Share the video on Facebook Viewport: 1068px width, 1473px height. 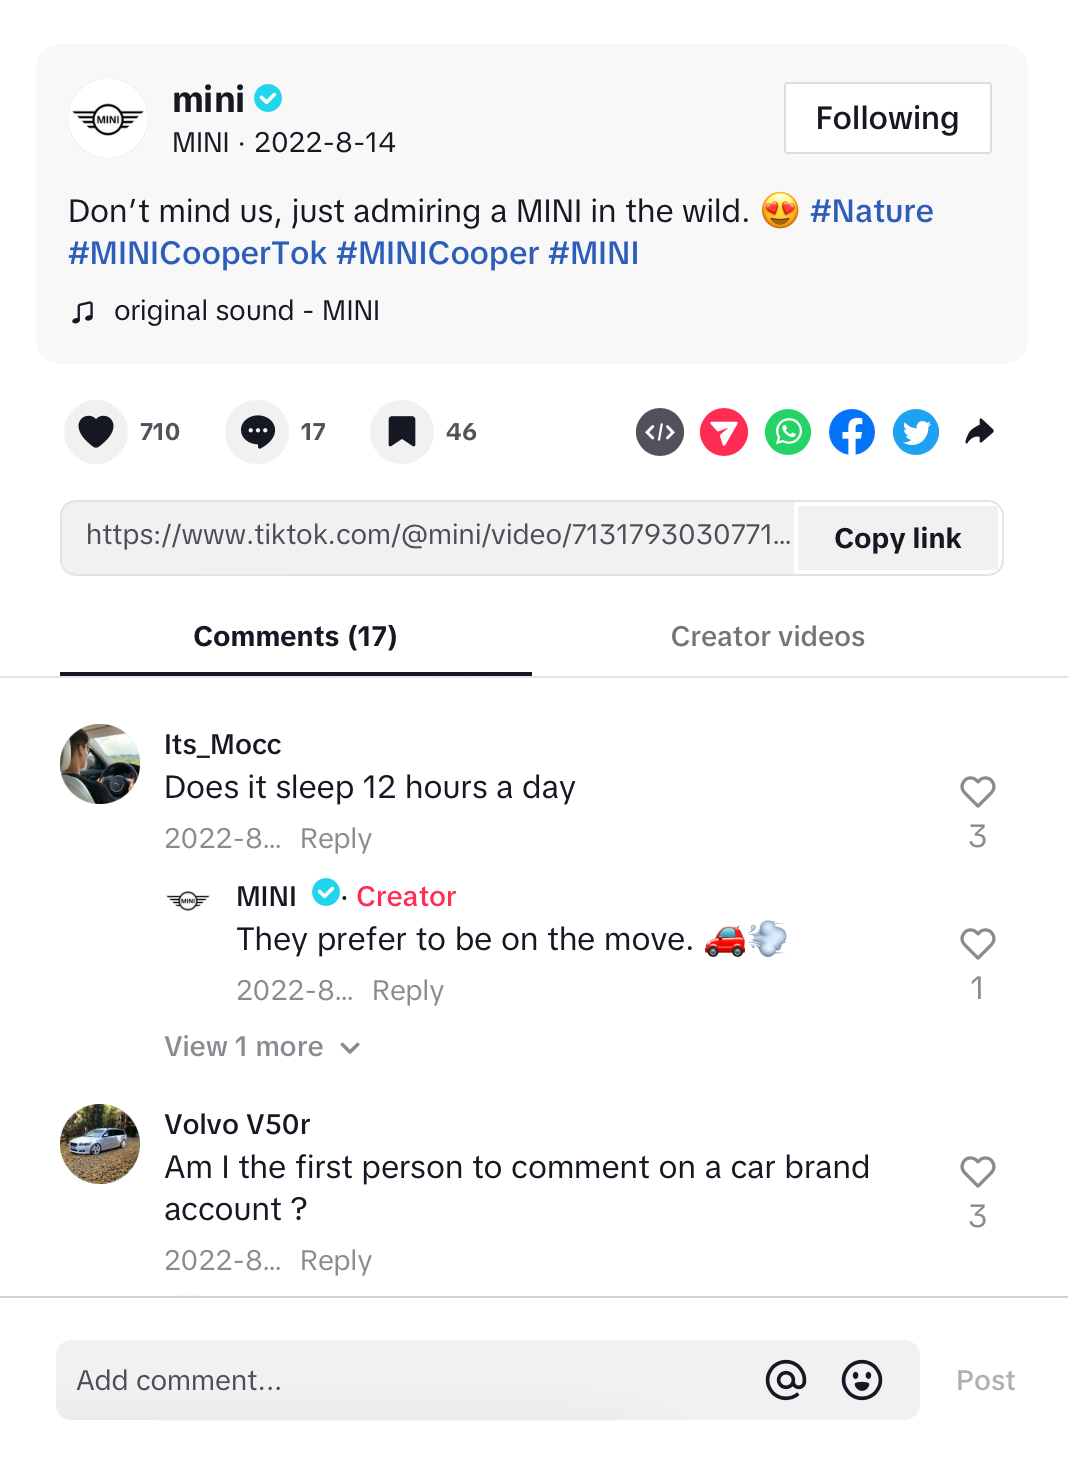click(x=852, y=432)
